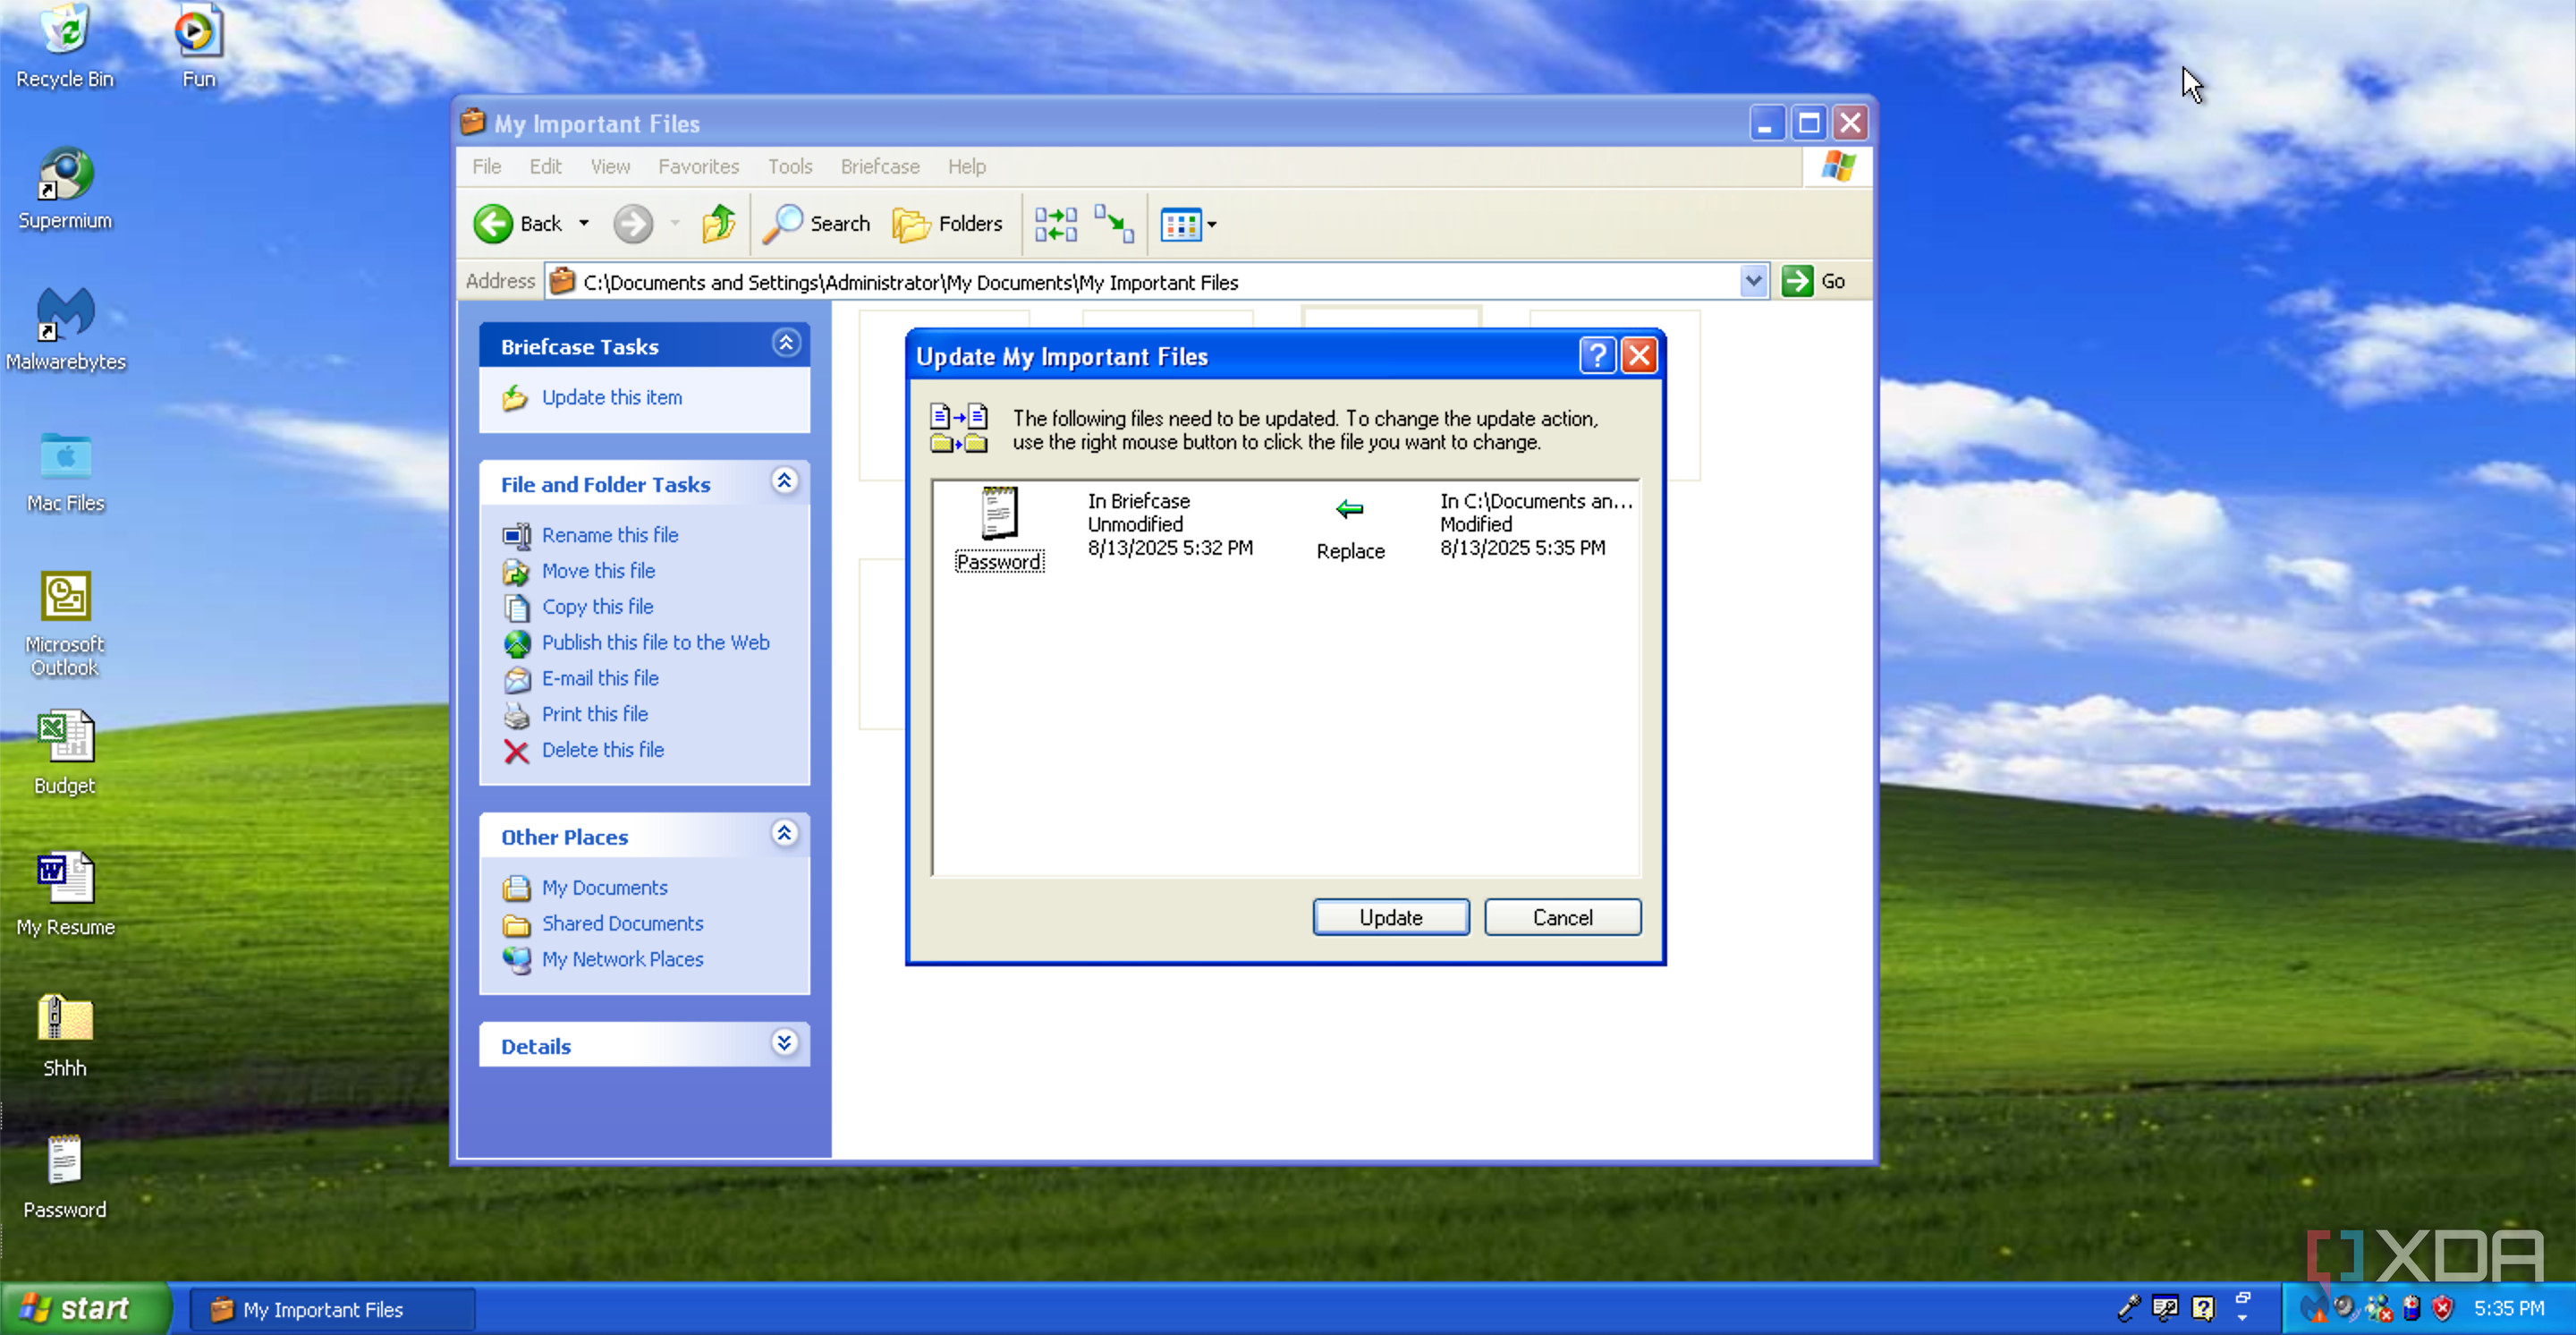Click the Folders toolbar icon
Viewport: 2576px width, 1335px height.
click(x=947, y=223)
